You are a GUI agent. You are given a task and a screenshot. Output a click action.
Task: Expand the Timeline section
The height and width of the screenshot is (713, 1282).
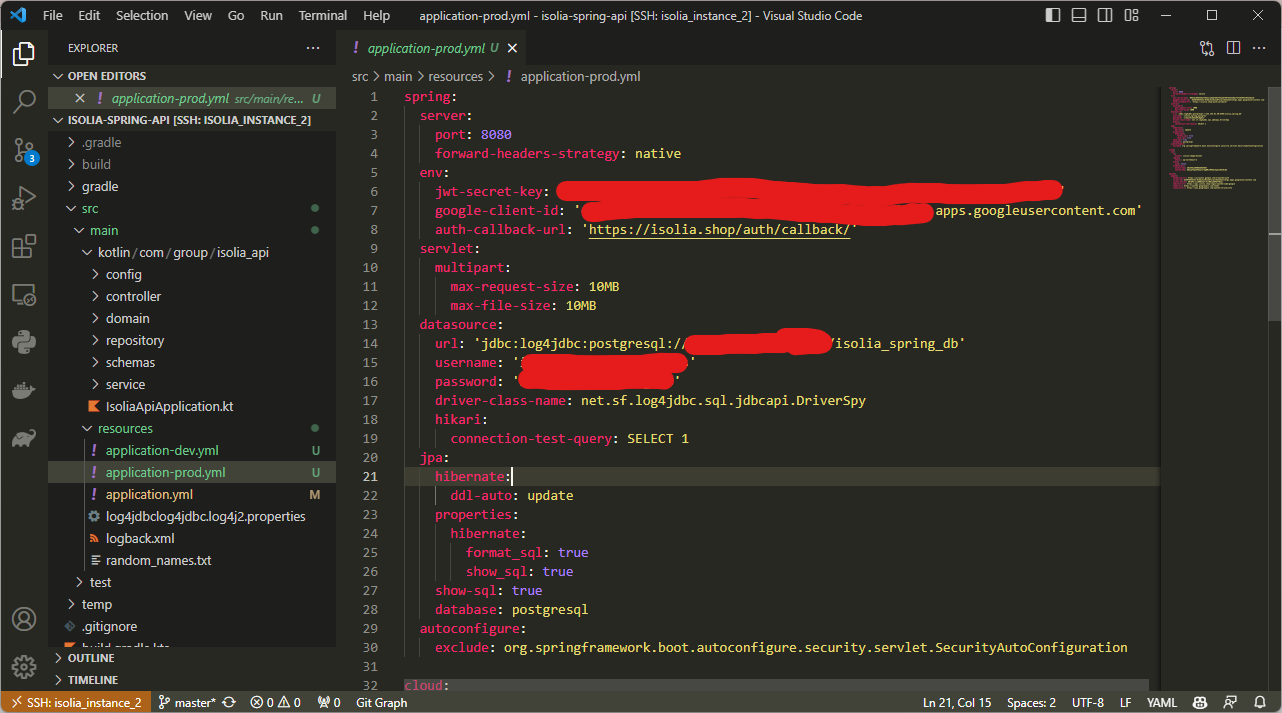tap(192, 680)
